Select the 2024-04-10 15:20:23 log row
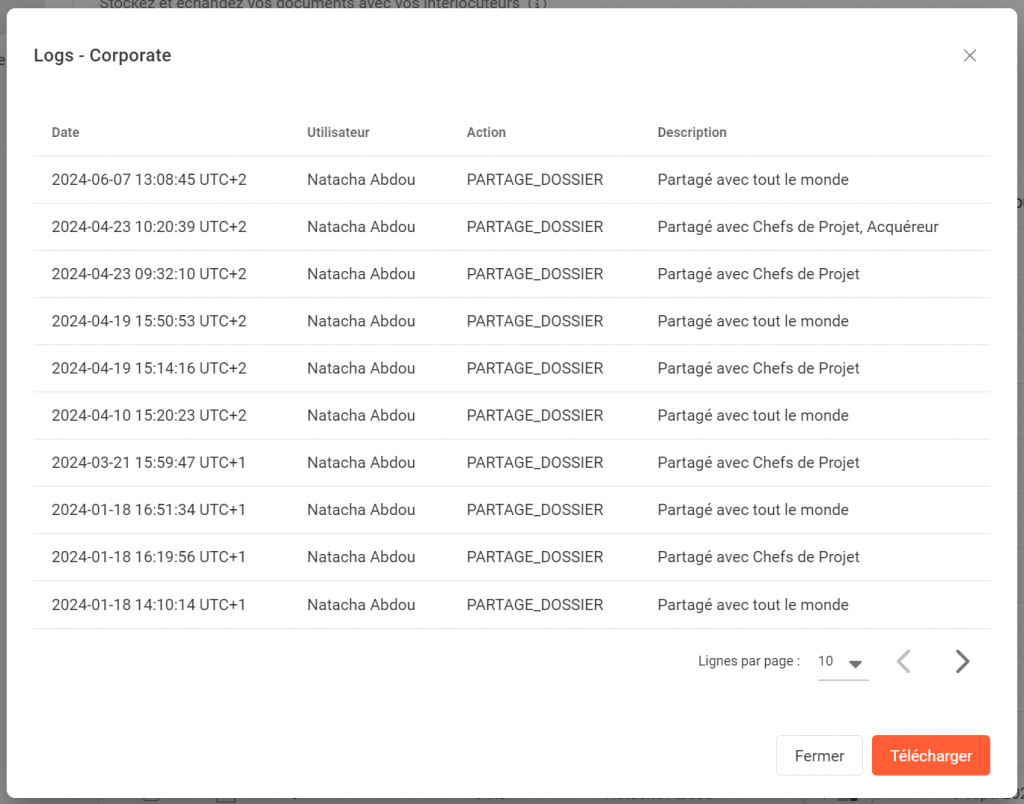 tap(149, 415)
